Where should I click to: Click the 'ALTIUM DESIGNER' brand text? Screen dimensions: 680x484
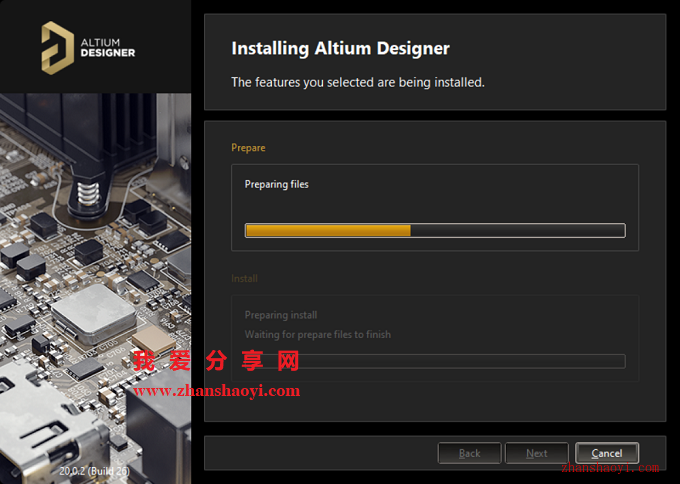point(108,48)
